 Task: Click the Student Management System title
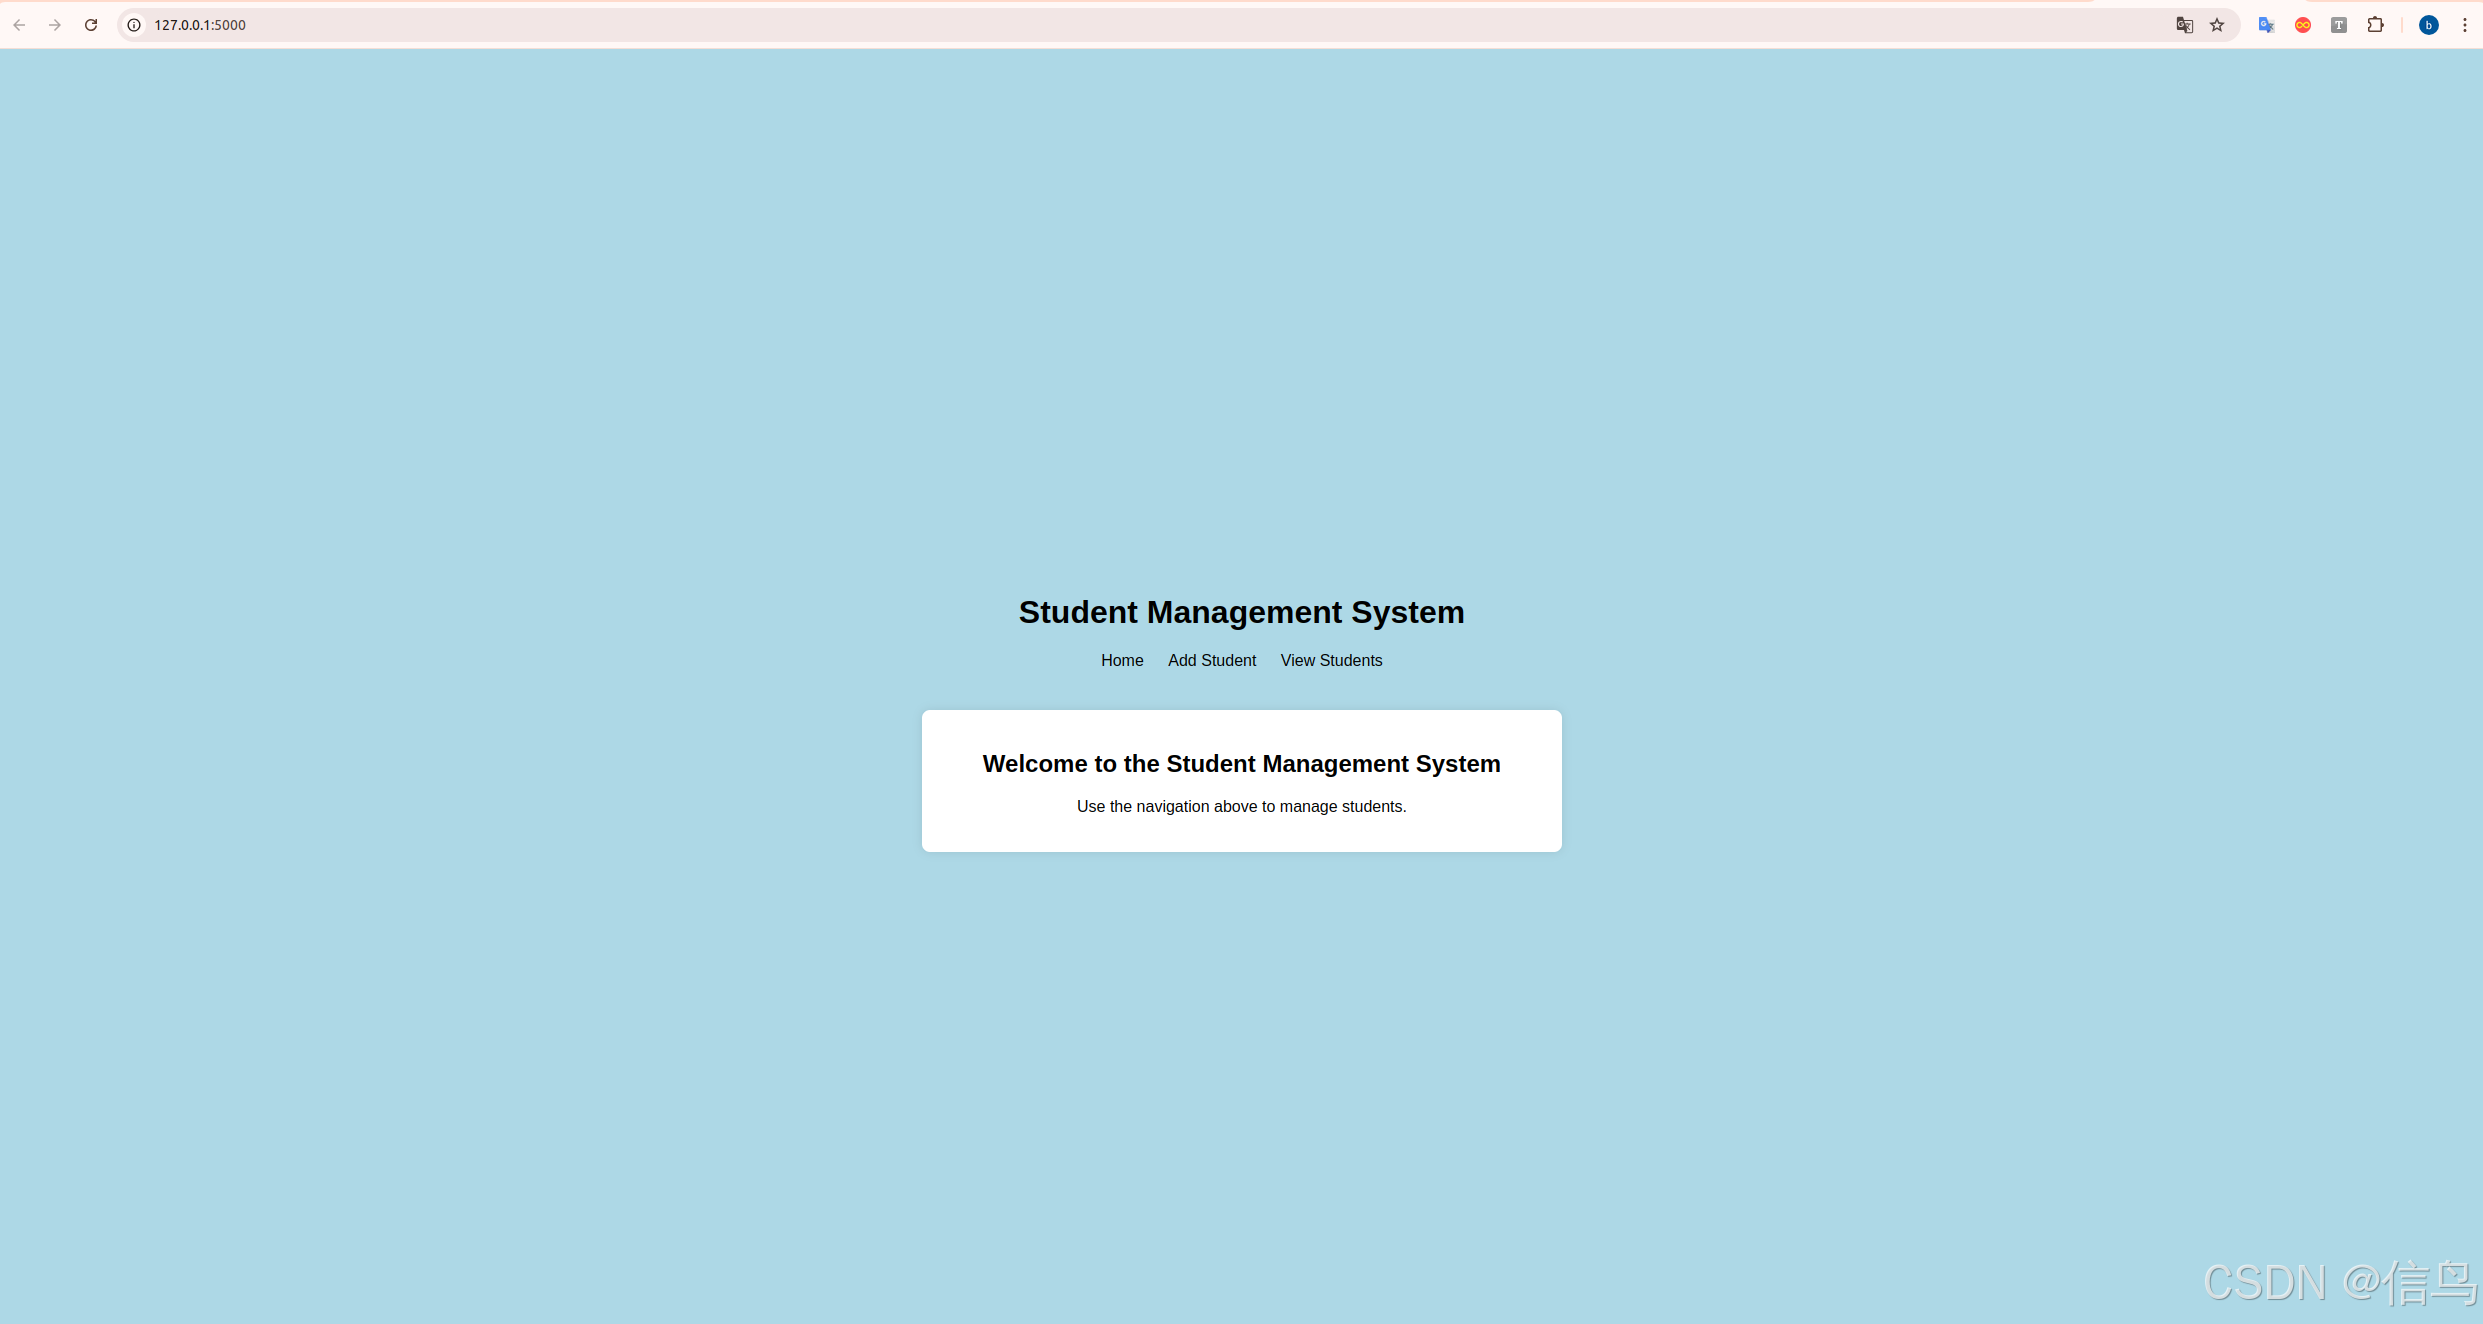click(x=1241, y=612)
